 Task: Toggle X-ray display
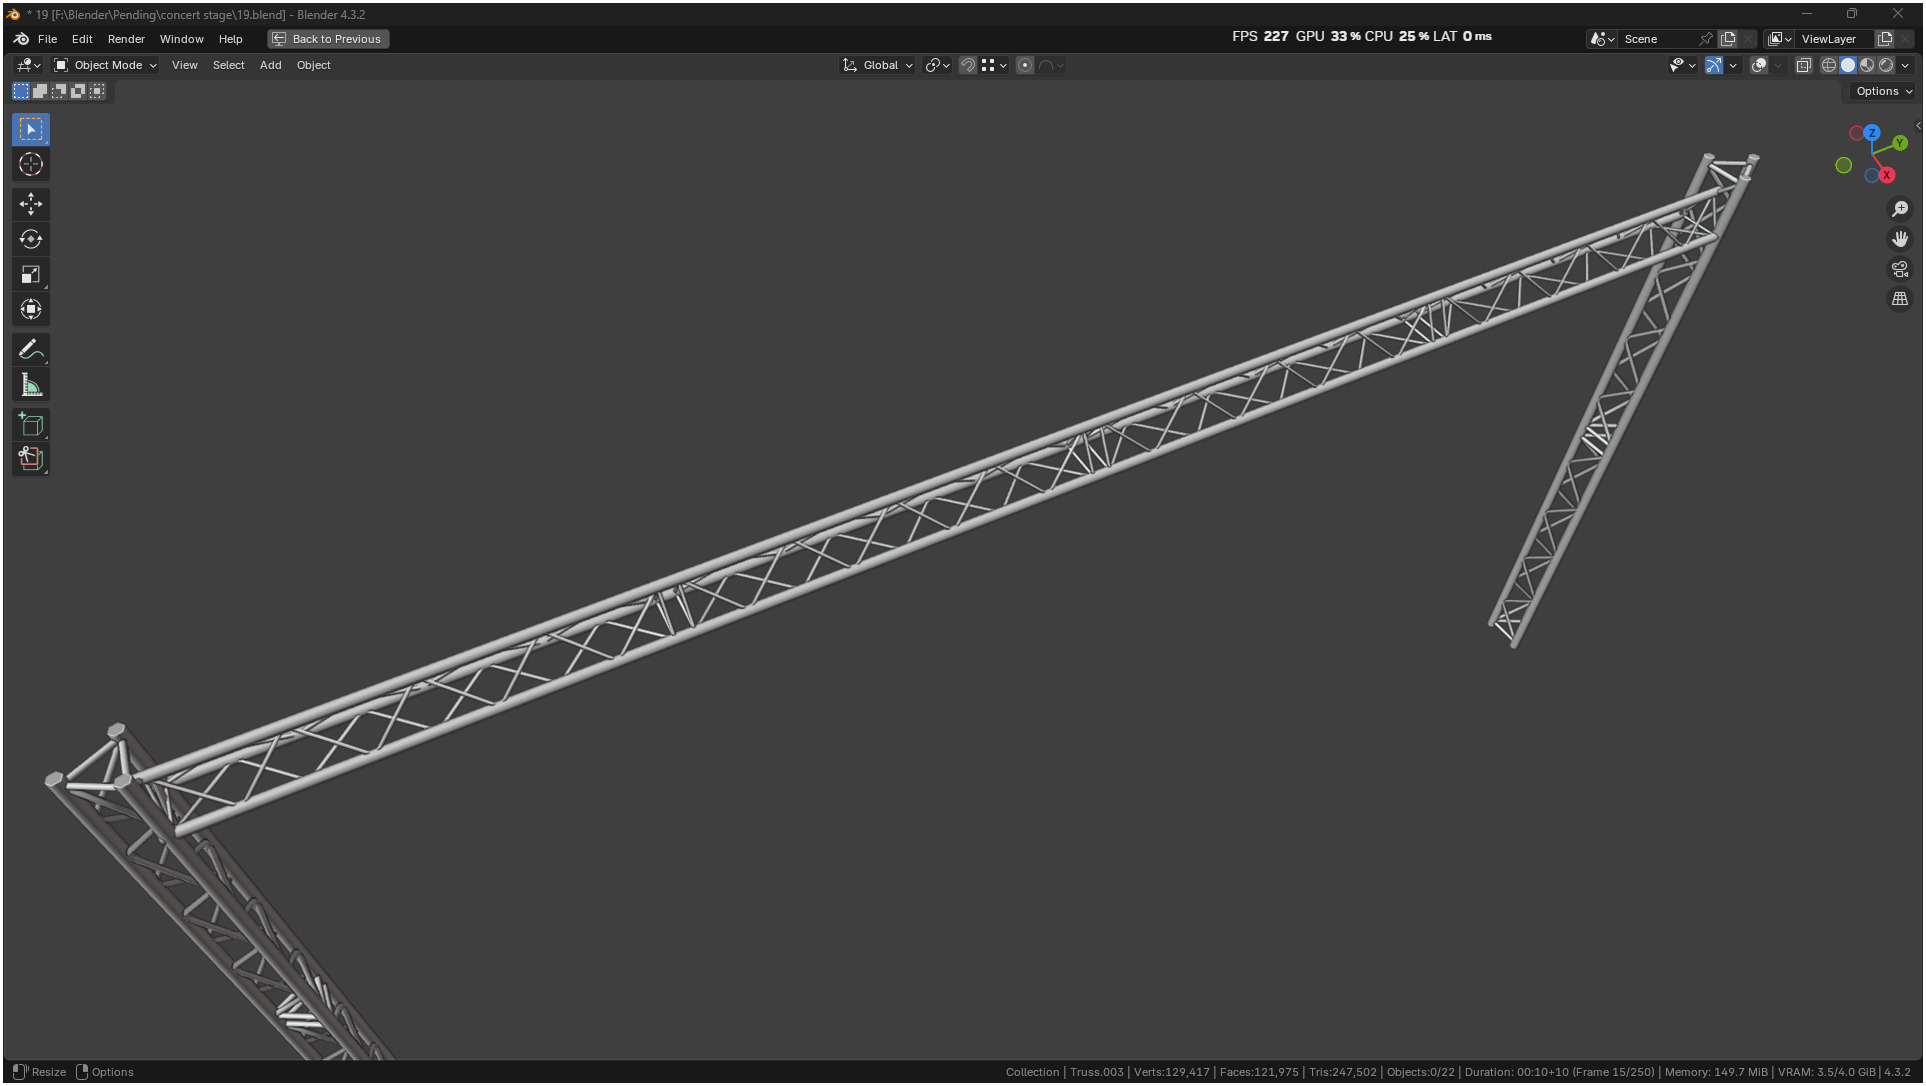click(x=1803, y=65)
